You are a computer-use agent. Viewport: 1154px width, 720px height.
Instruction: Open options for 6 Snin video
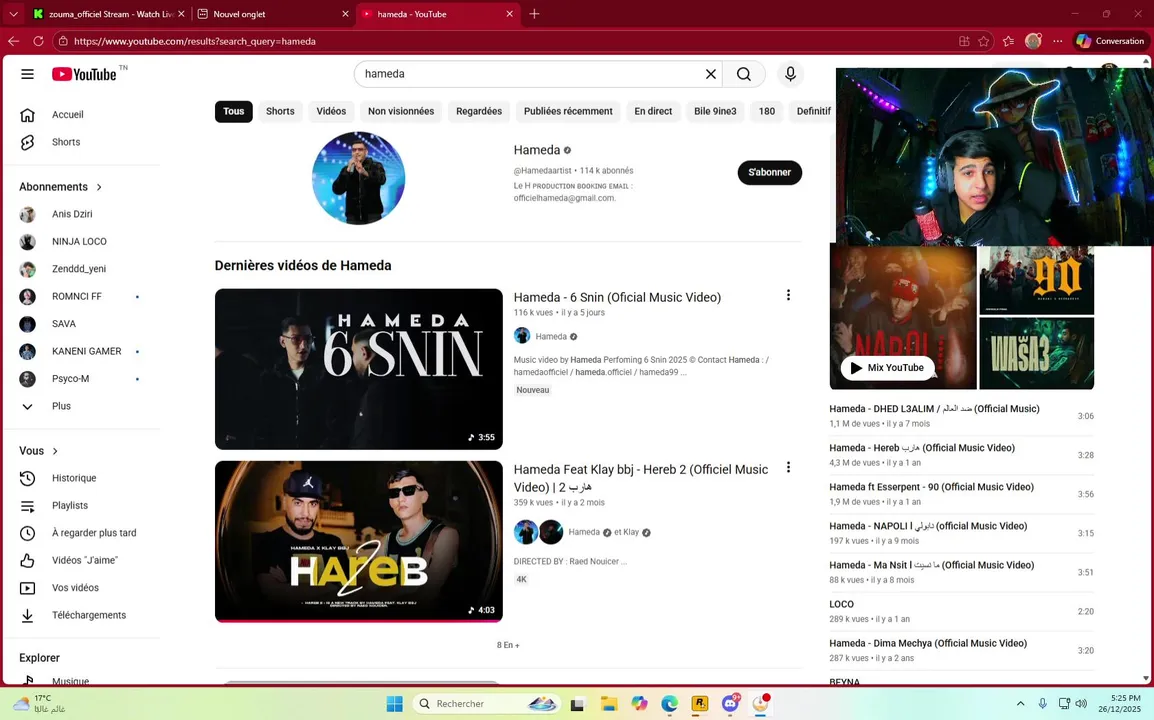click(x=788, y=295)
